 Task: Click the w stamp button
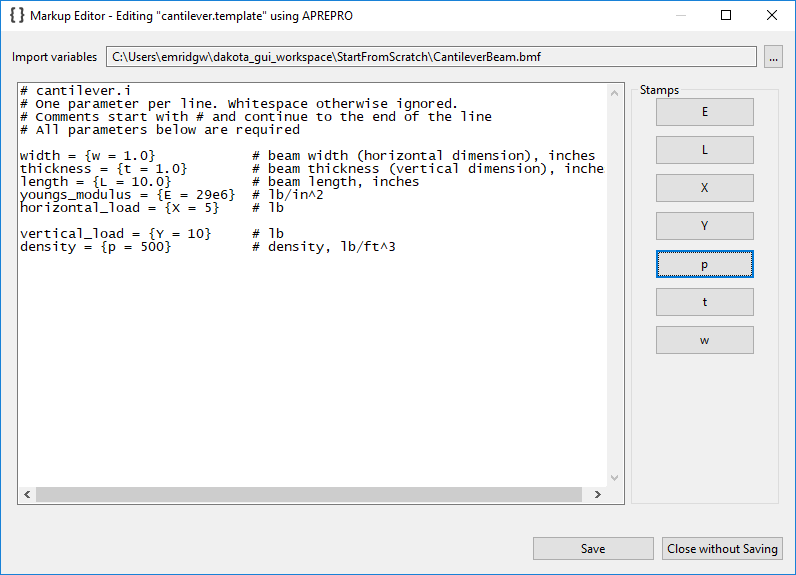(x=705, y=340)
